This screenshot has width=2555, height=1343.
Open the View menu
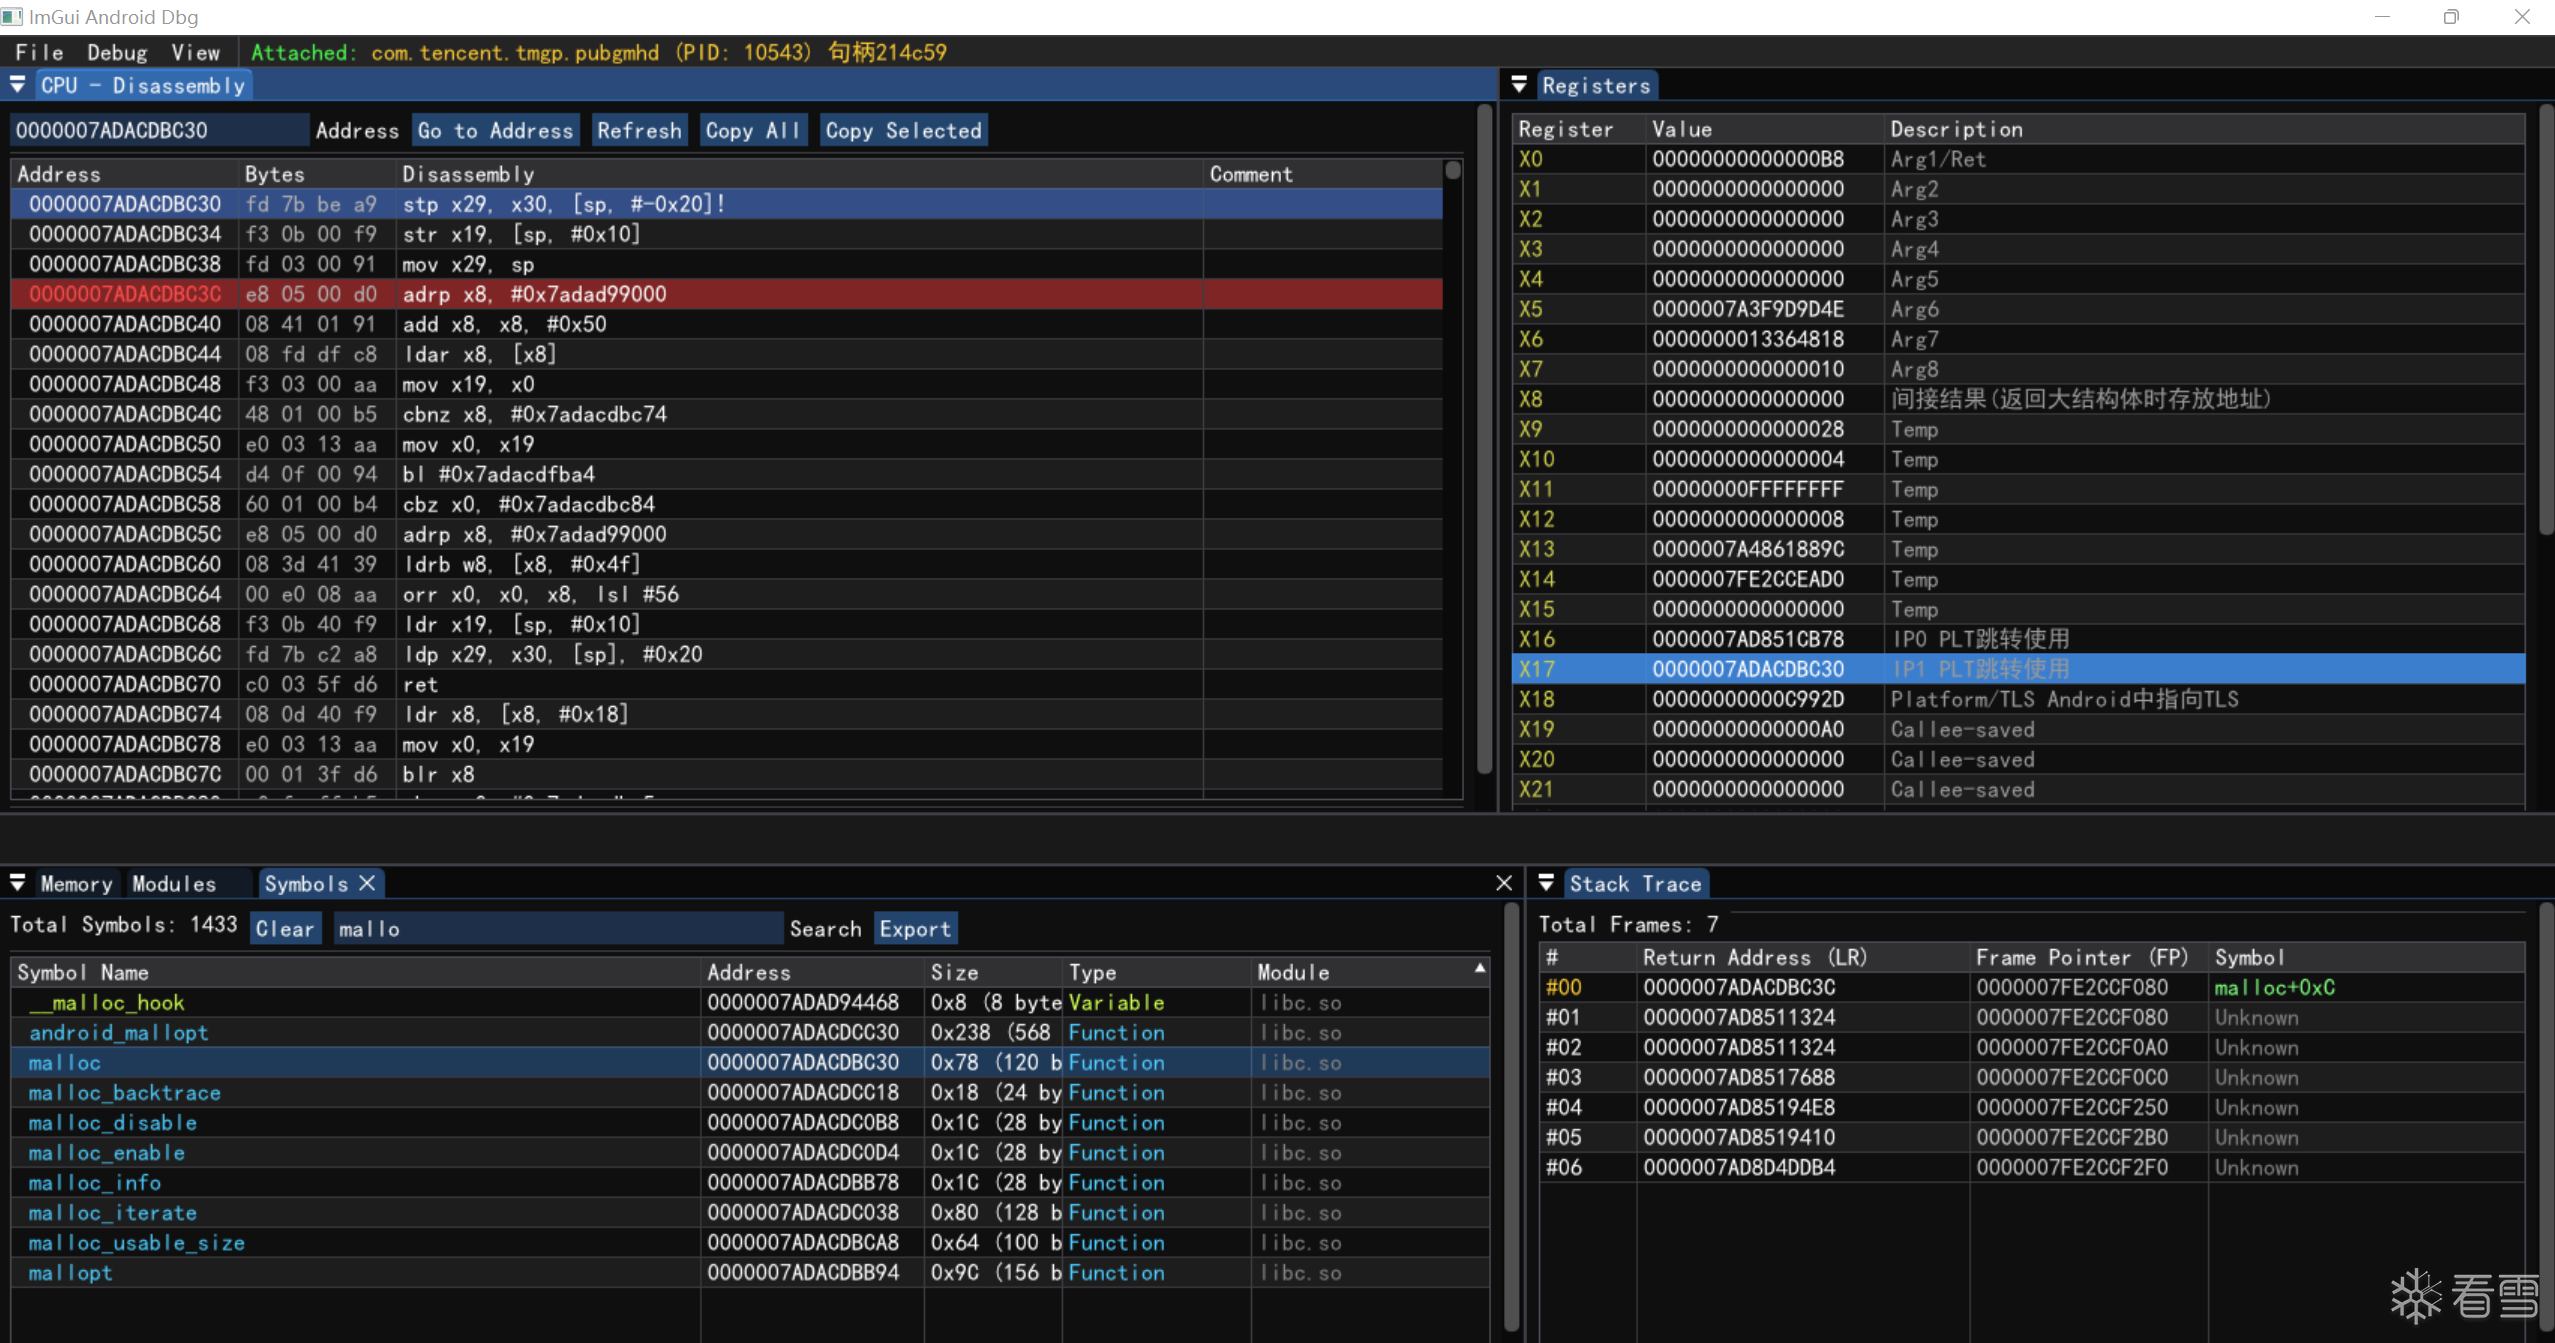click(x=195, y=52)
